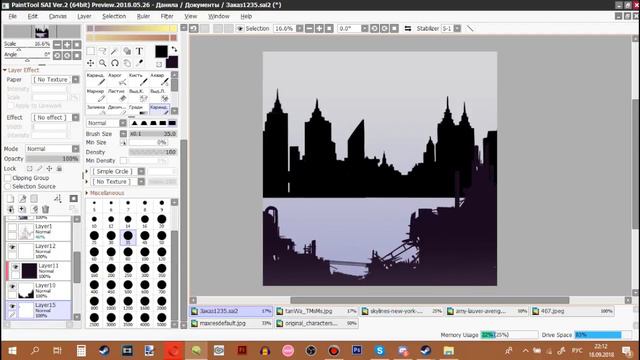The height and width of the screenshot is (360, 640).
Task: Enable the Selection Source checkbox
Action: point(8,187)
